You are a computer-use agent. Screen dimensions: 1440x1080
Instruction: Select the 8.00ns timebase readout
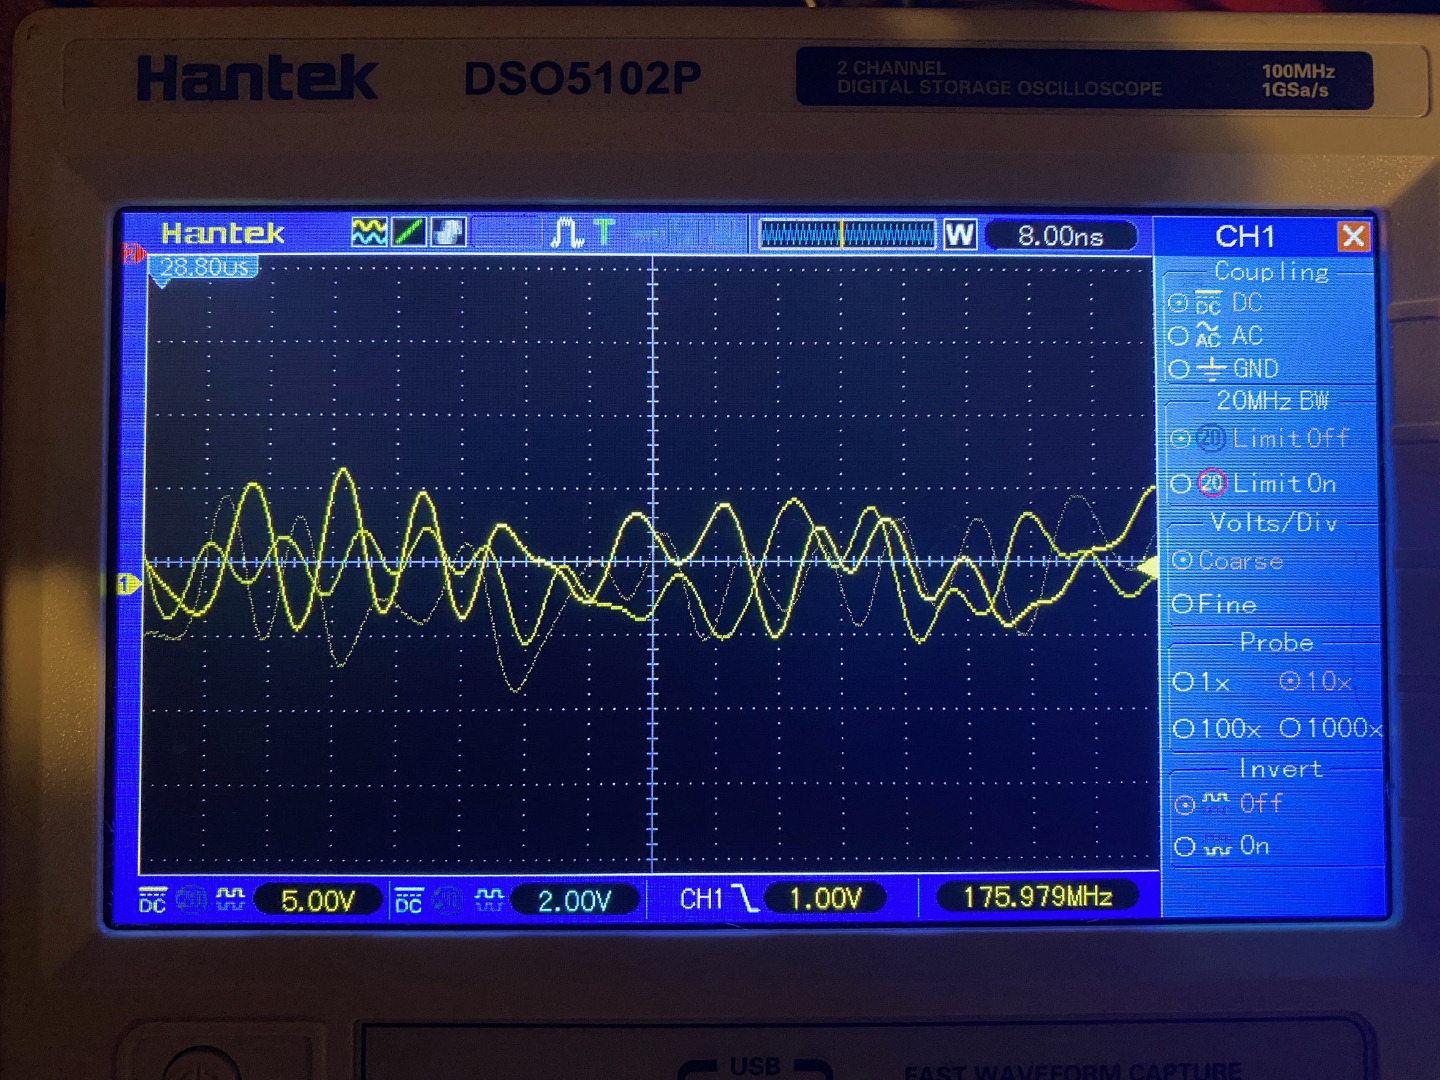click(1061, 236)
